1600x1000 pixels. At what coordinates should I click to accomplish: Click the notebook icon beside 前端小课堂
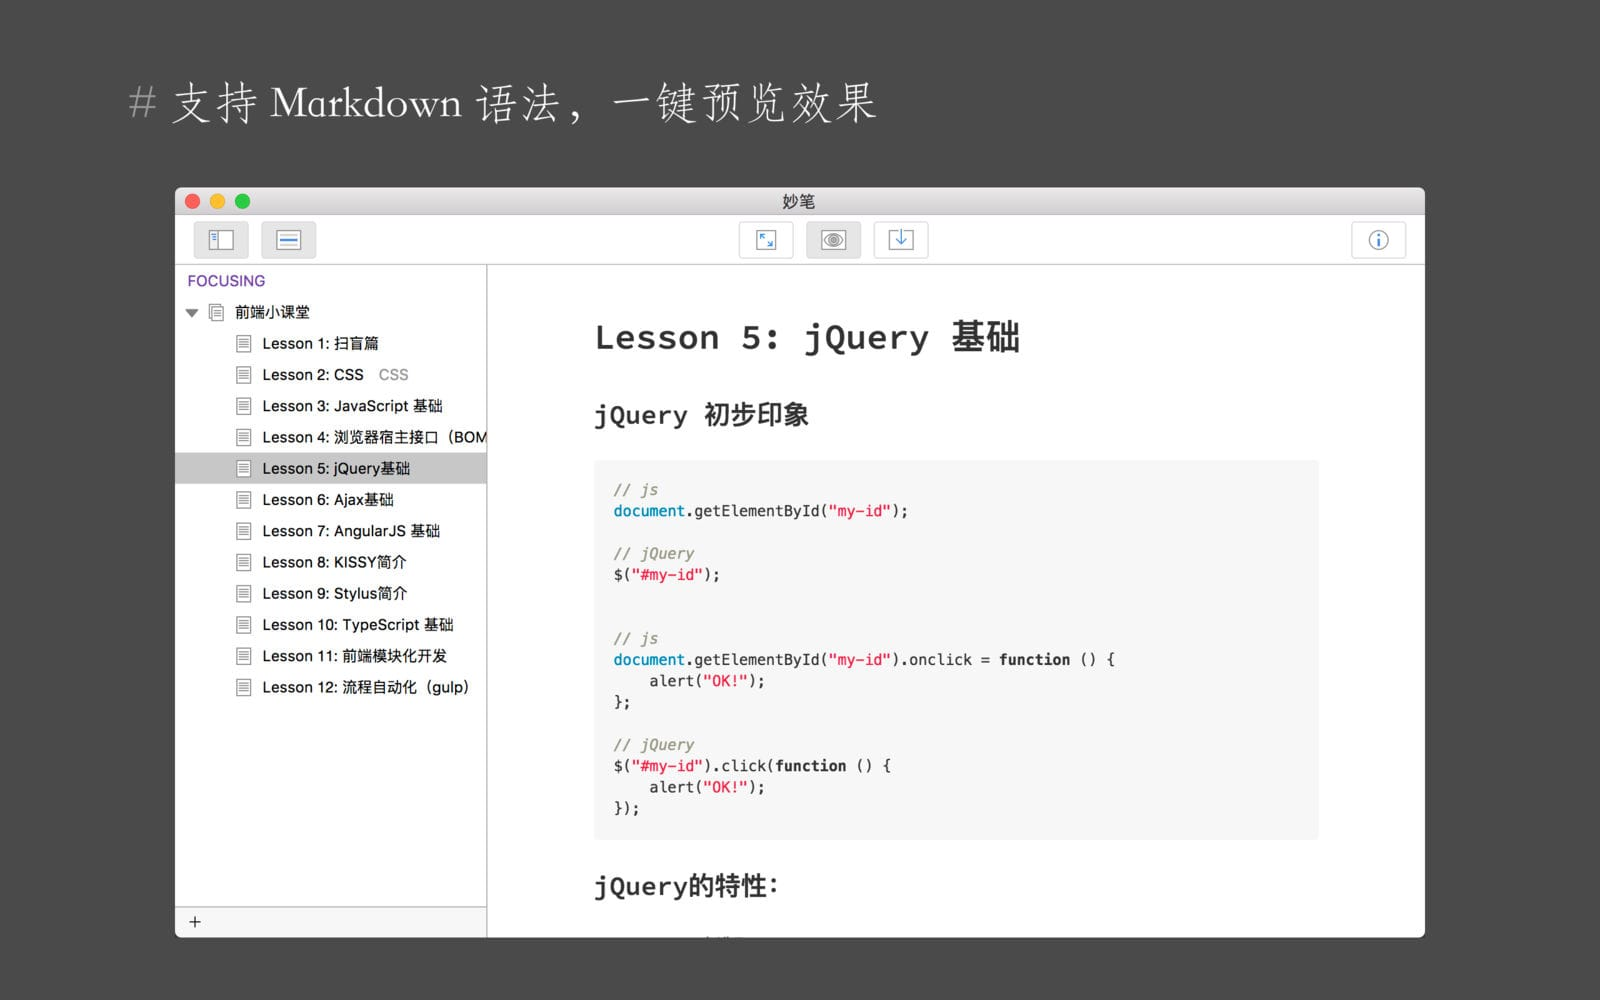pos(216,312)
